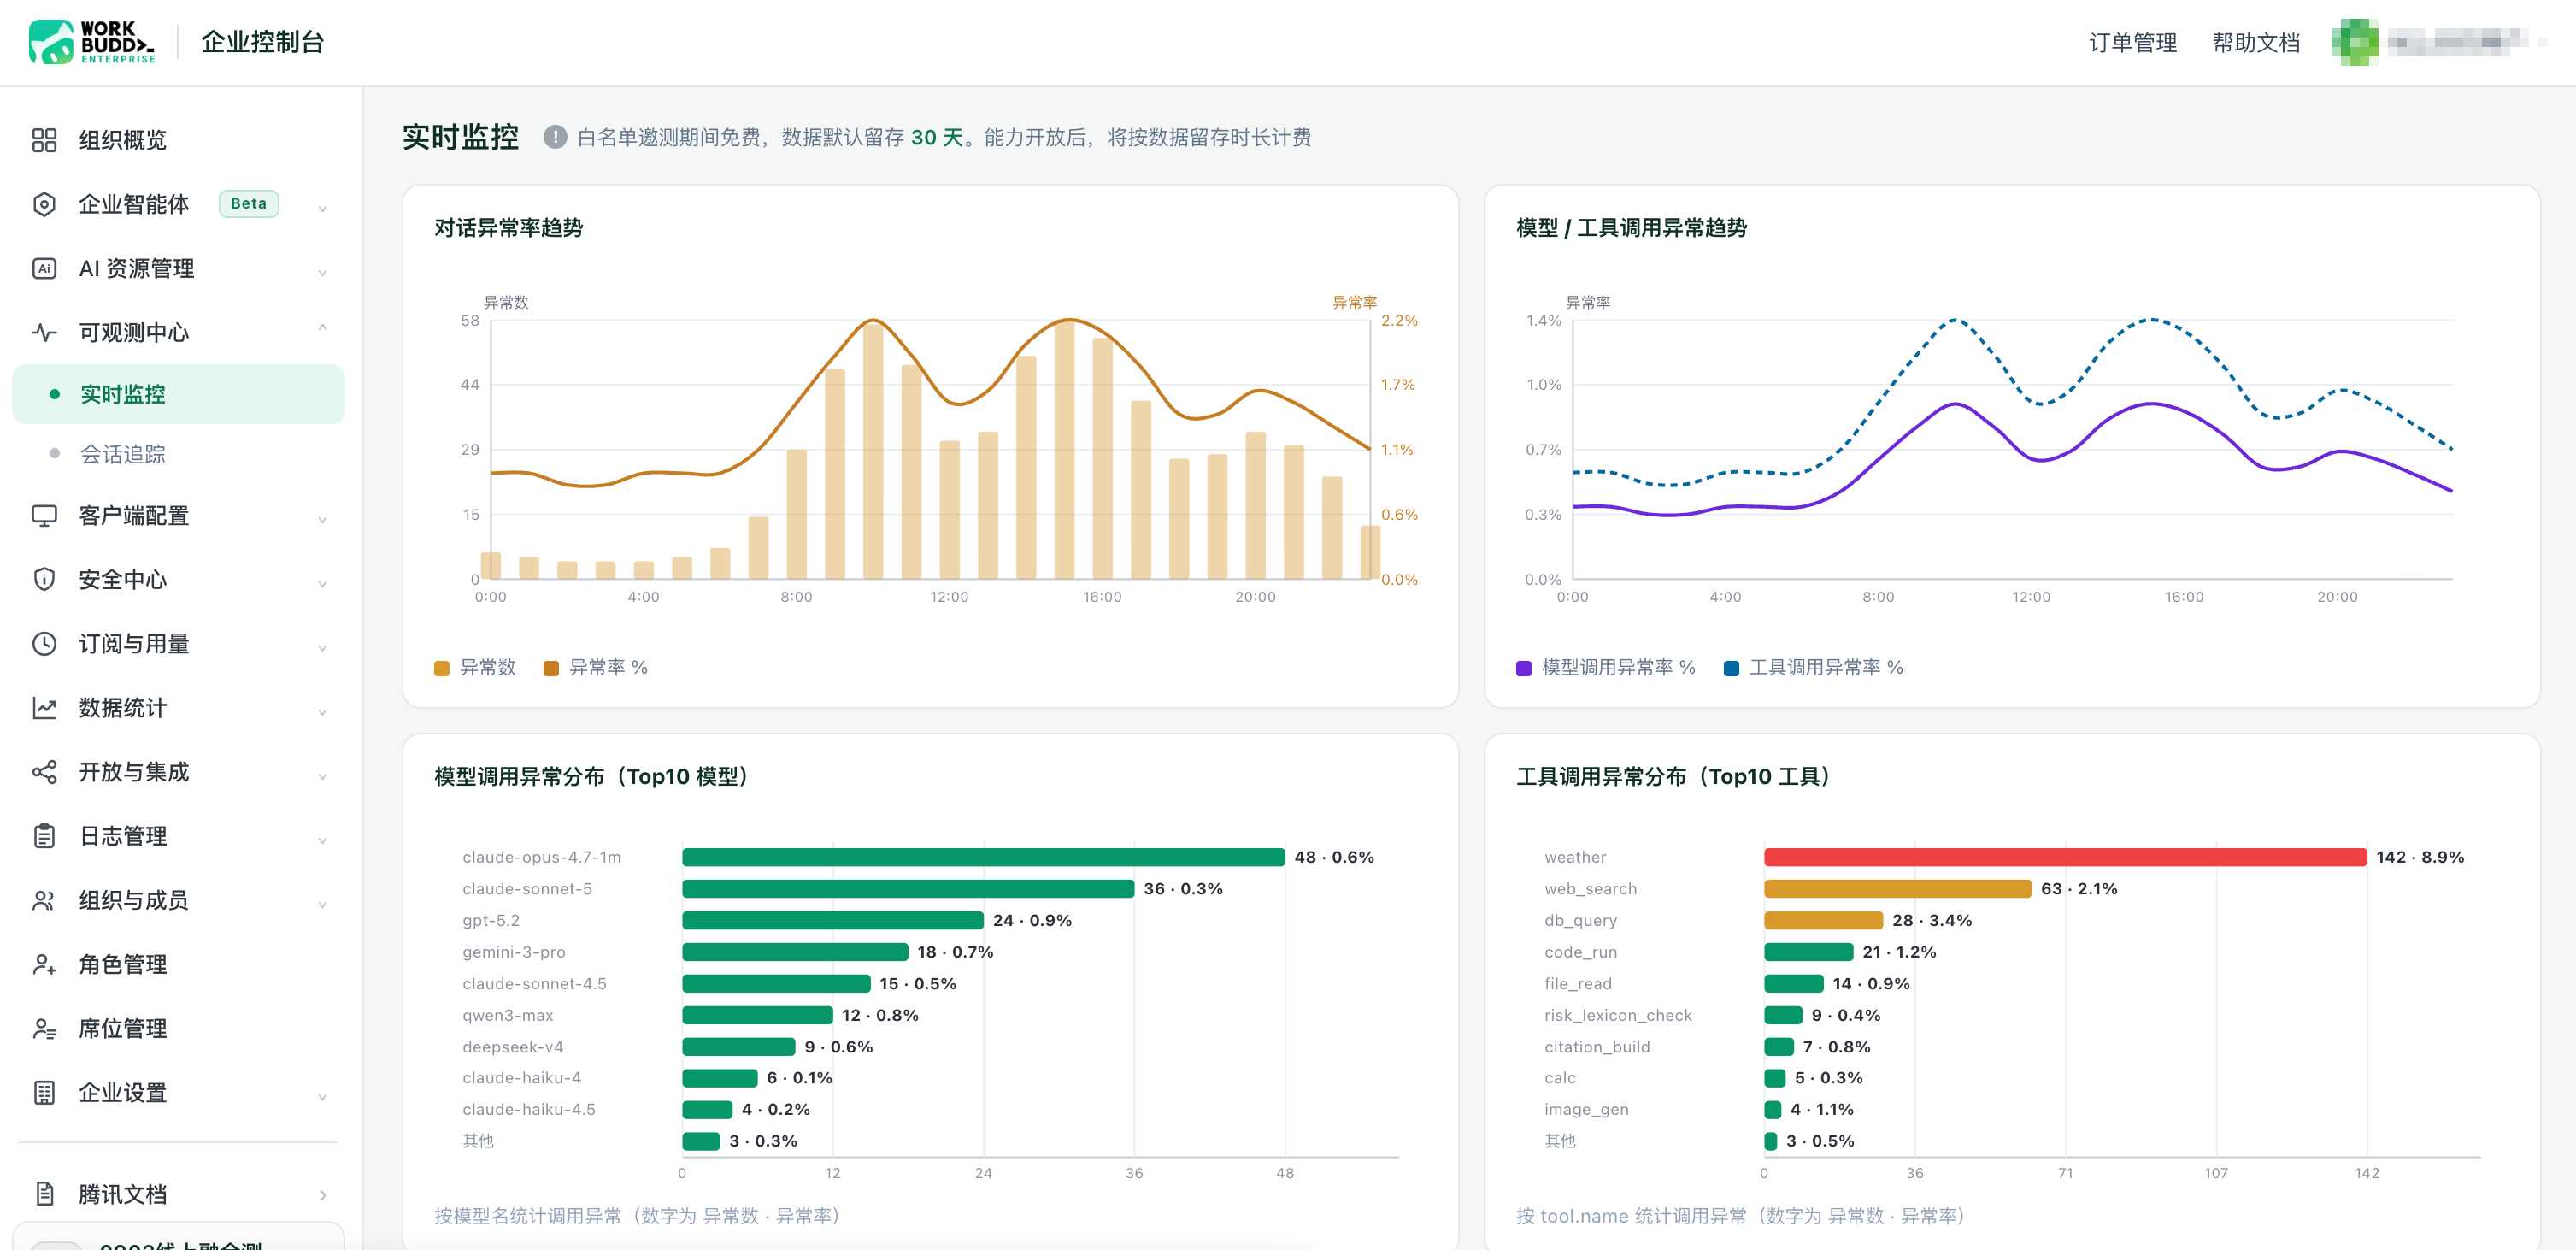The image size is (2576, 1250).
Task: Click the 腾讯文档 document icon
Action: pos(44,1193)
